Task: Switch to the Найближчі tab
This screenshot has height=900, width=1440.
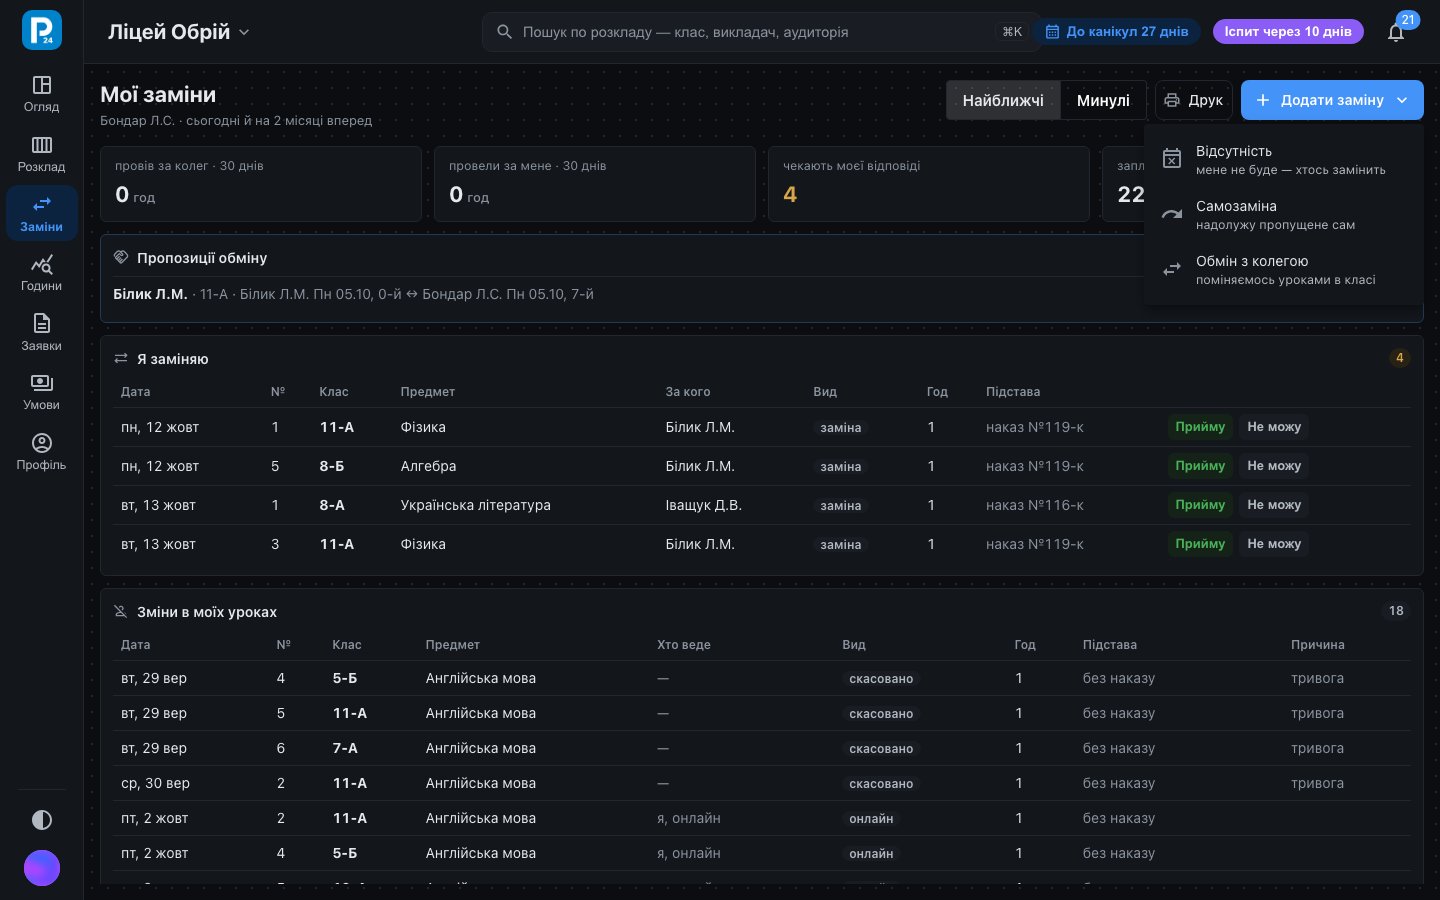Action: coord(1003,100)
